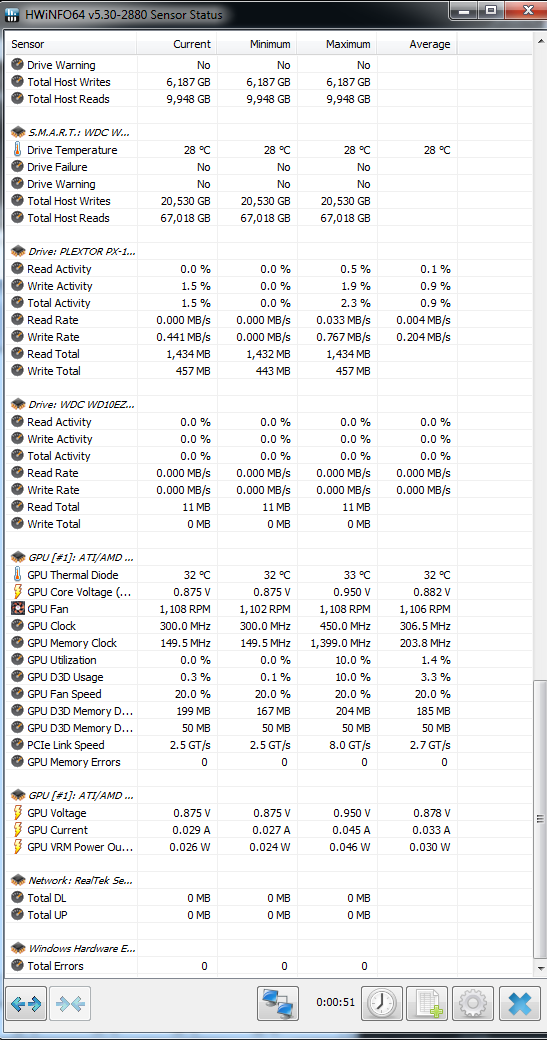Open sensor settings gear button
Viewport: 547px width, 1040px height.
pos(473,1004)
